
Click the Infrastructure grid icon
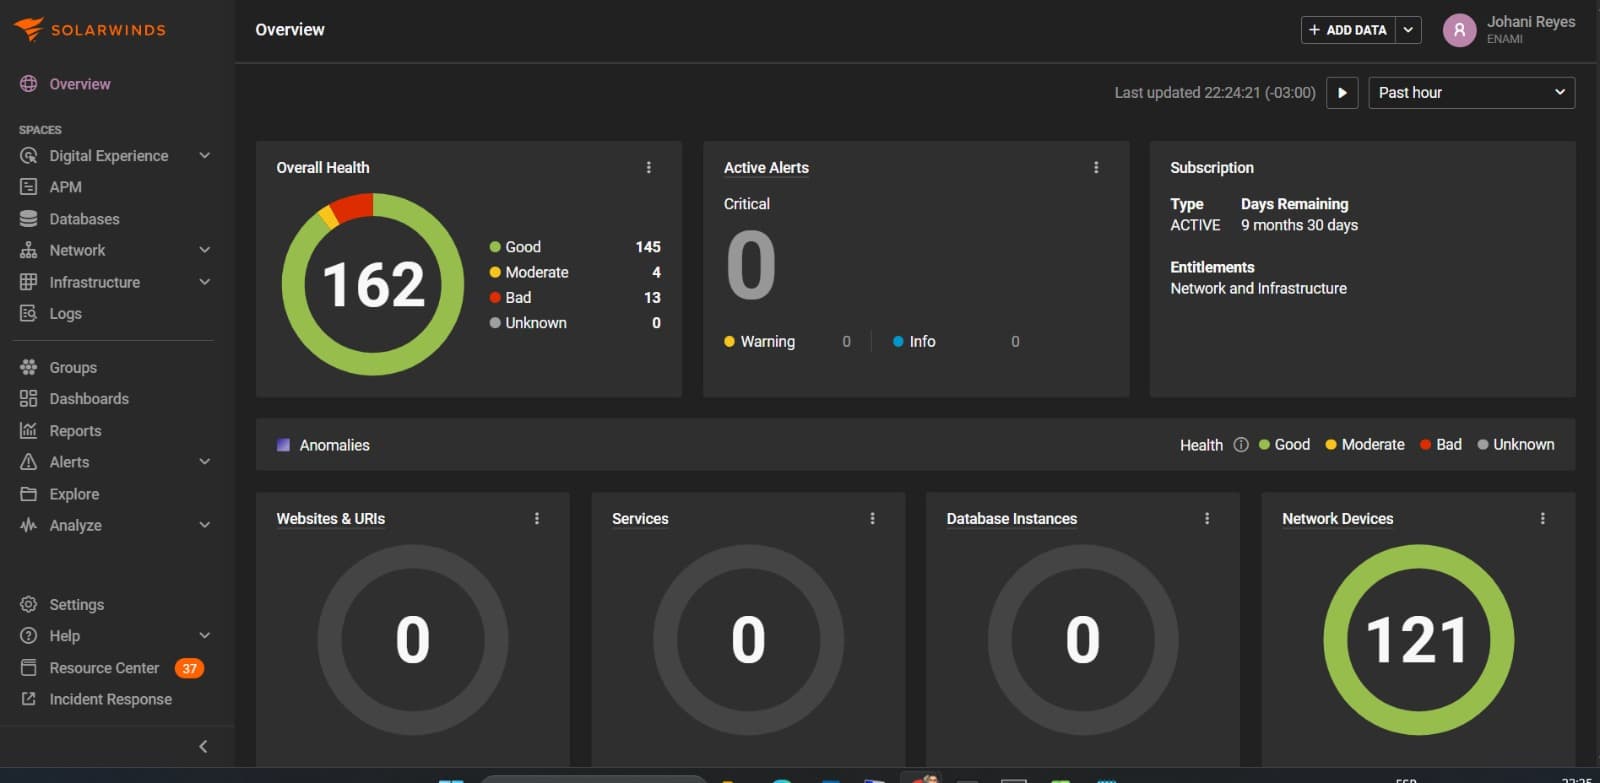point(28,282)
